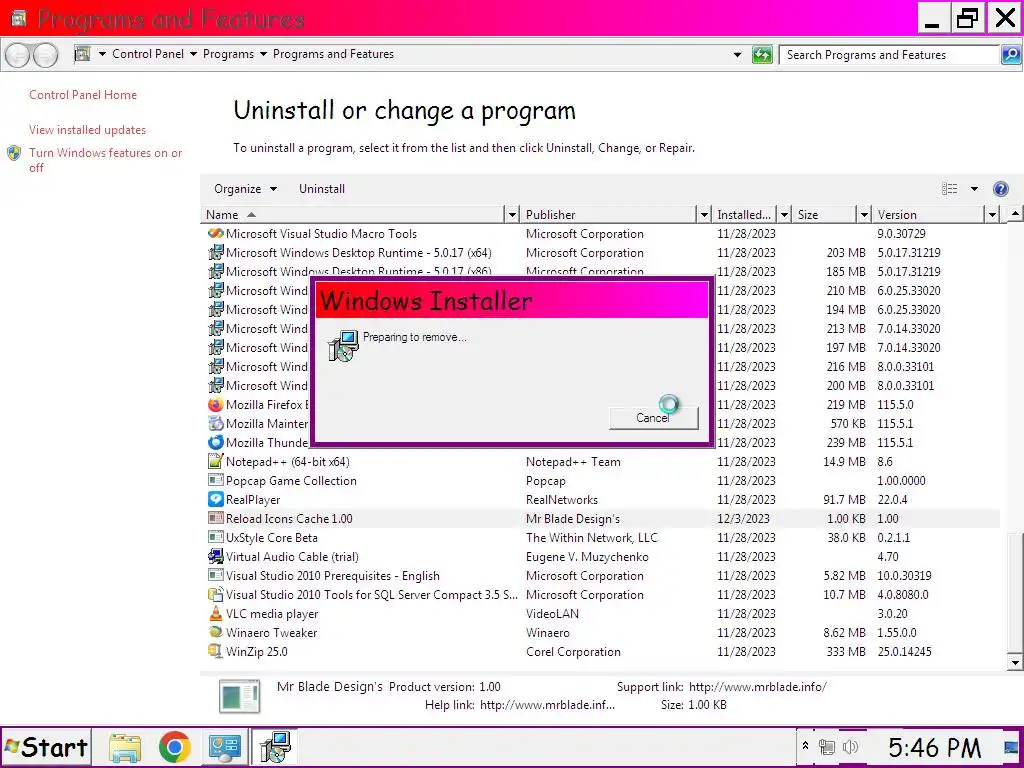The height and width of the screenshot is (768, 1024).
Task: Click the Reload Icons Cache 1.00 icon
Action: pos(216,518)
